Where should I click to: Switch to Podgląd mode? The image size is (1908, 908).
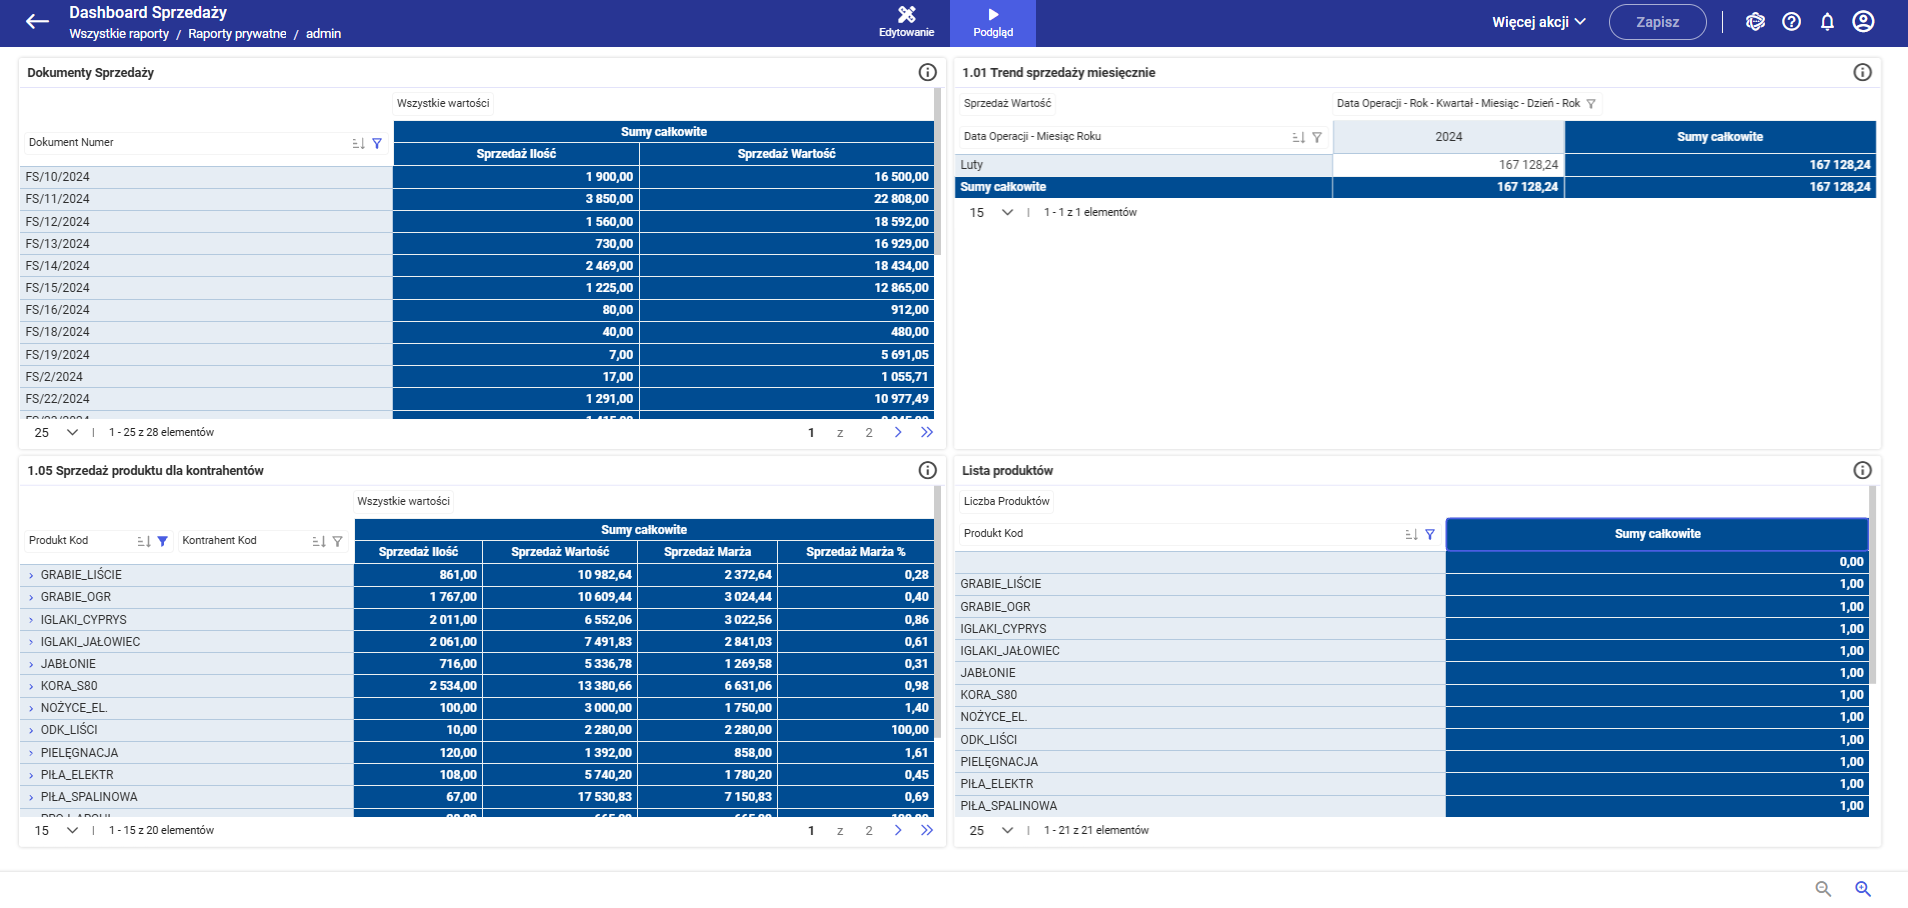993,23
